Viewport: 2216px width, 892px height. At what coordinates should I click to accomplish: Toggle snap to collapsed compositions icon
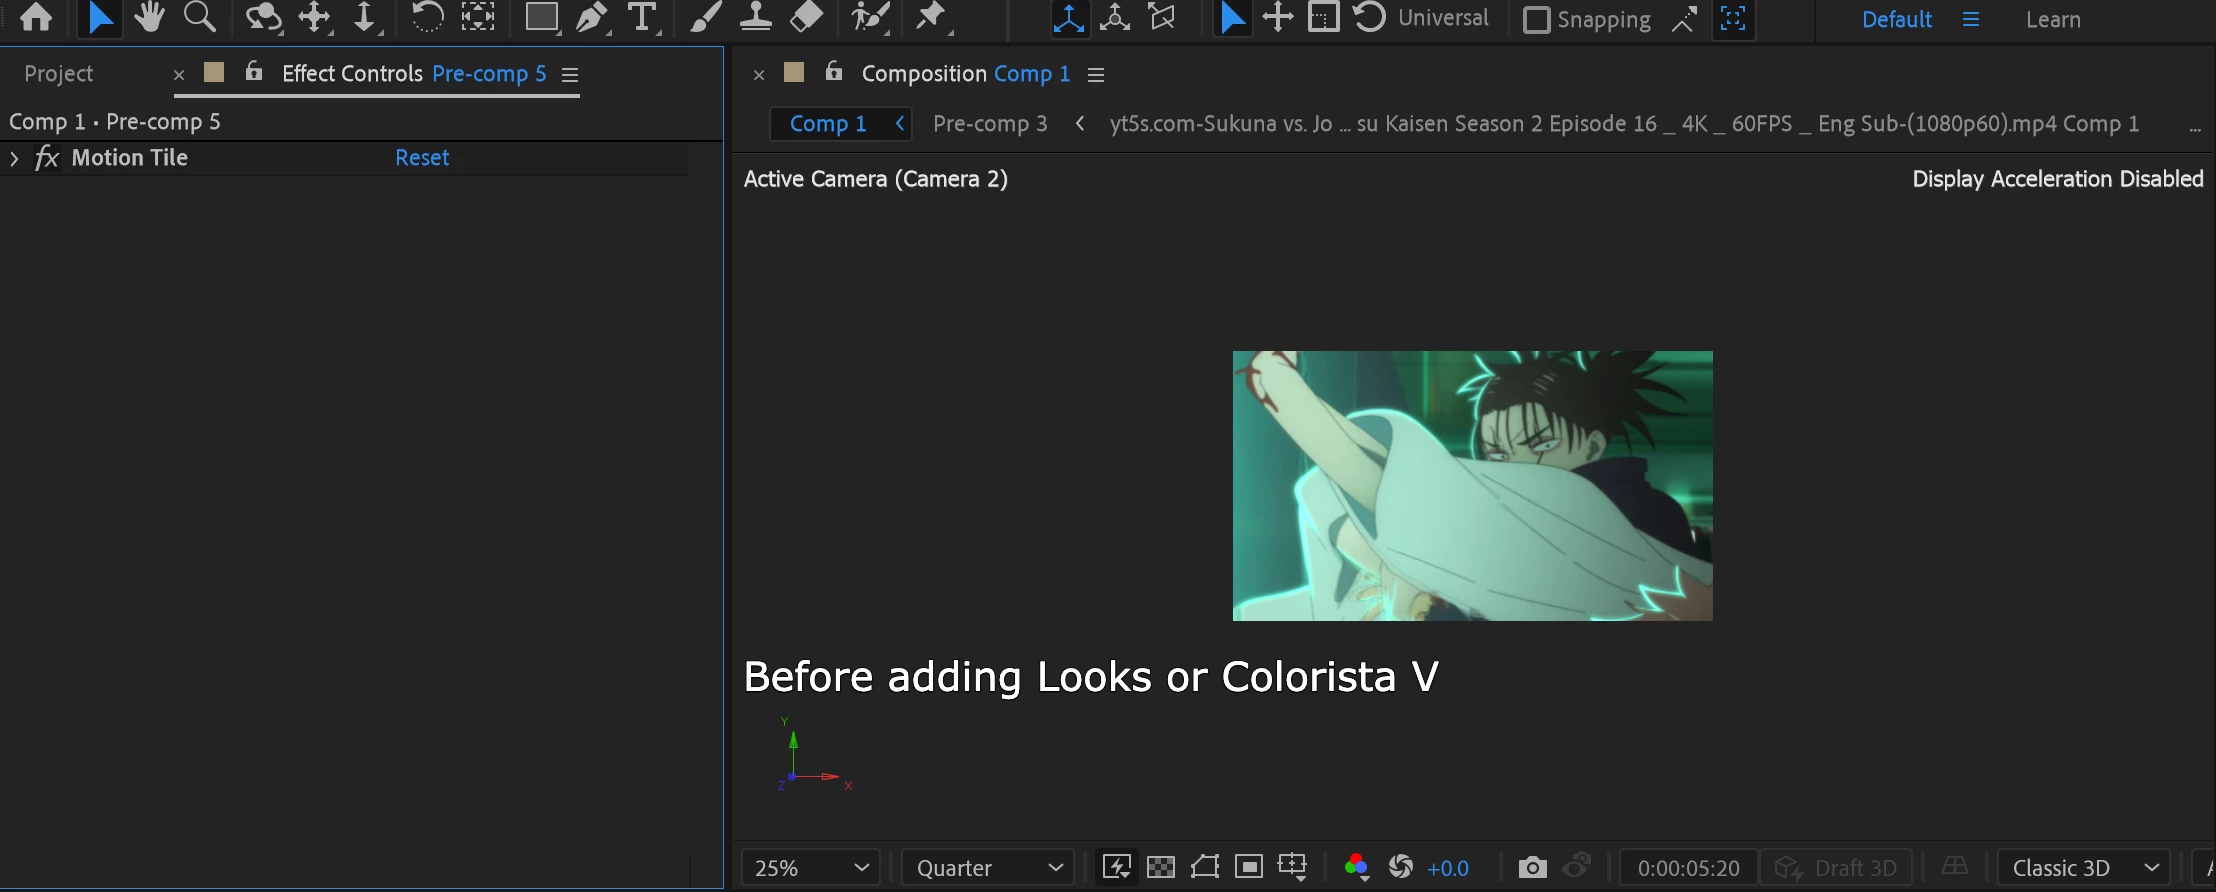point(1733,19)
